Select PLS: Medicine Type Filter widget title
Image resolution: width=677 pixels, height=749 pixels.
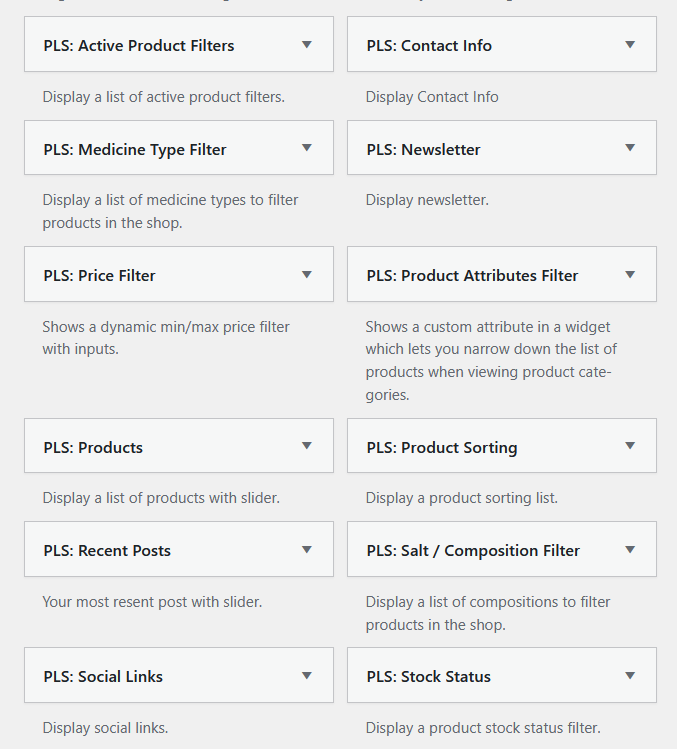[135, 150]
